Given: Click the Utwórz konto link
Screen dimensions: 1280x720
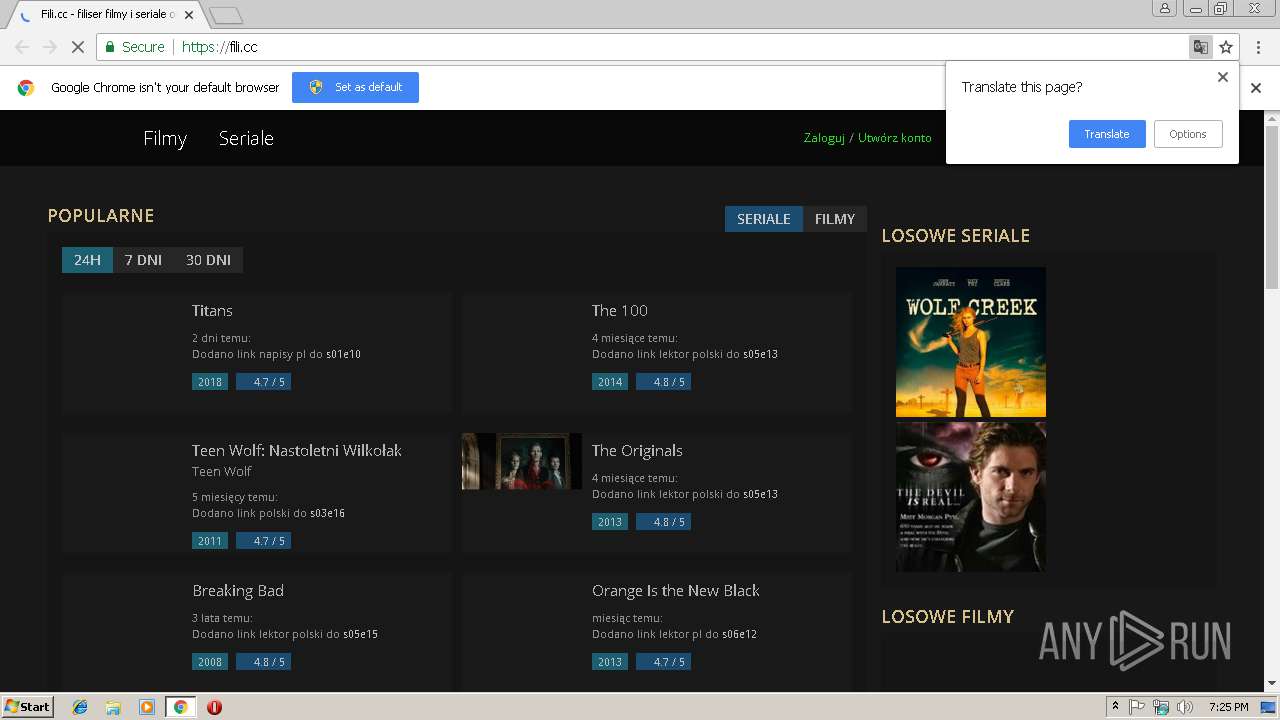Looking at the screenshot, I should coord(895,138).
